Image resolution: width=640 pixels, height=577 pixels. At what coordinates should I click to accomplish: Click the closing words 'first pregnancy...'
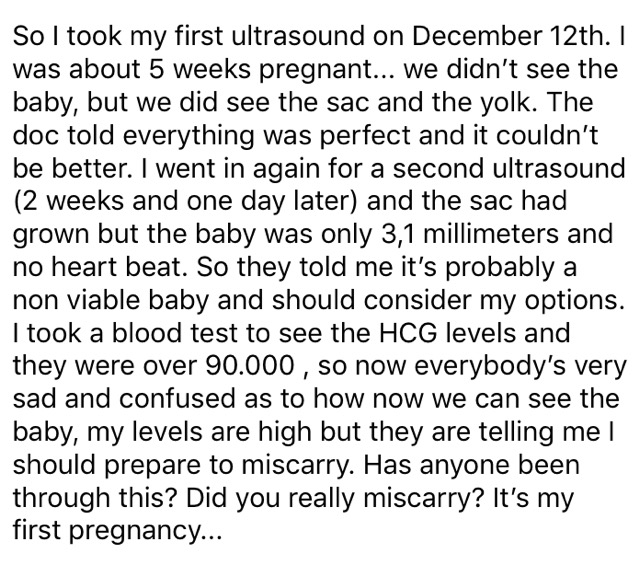118,532
